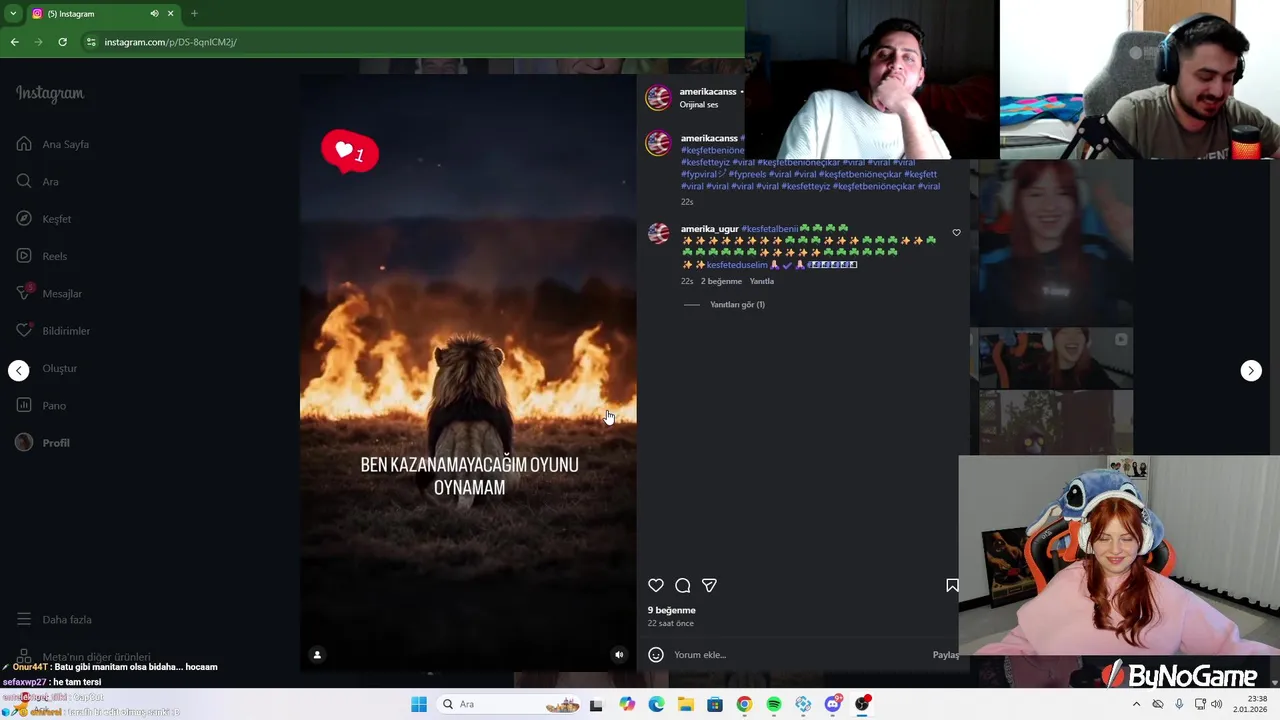Open Discord from the taskbar
Viewport: 1280px width, 720px height.
(x=833, y=704)
